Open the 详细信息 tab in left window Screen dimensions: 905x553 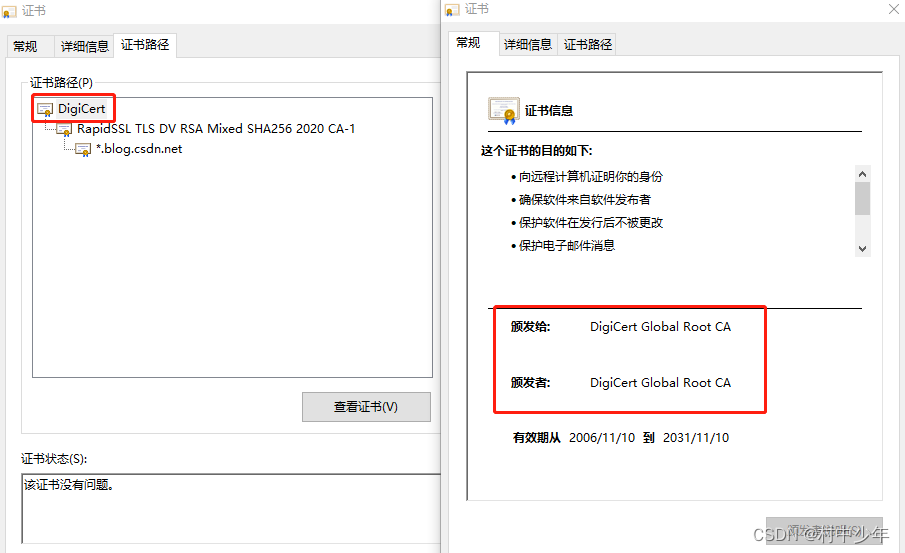(85, 46)
